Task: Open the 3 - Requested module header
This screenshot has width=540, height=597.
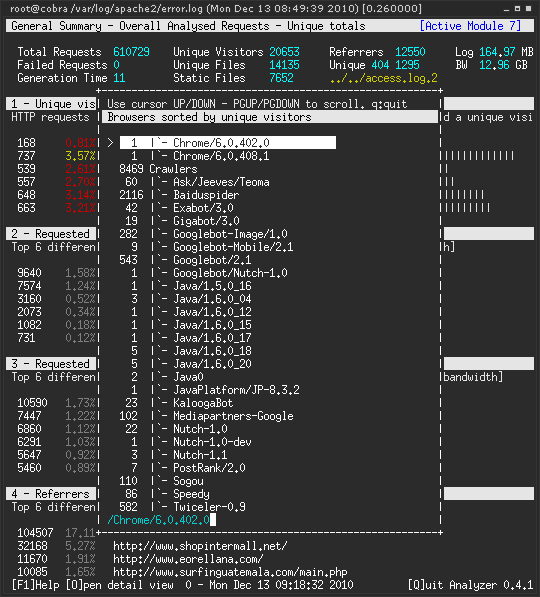Action: point(51,364)
